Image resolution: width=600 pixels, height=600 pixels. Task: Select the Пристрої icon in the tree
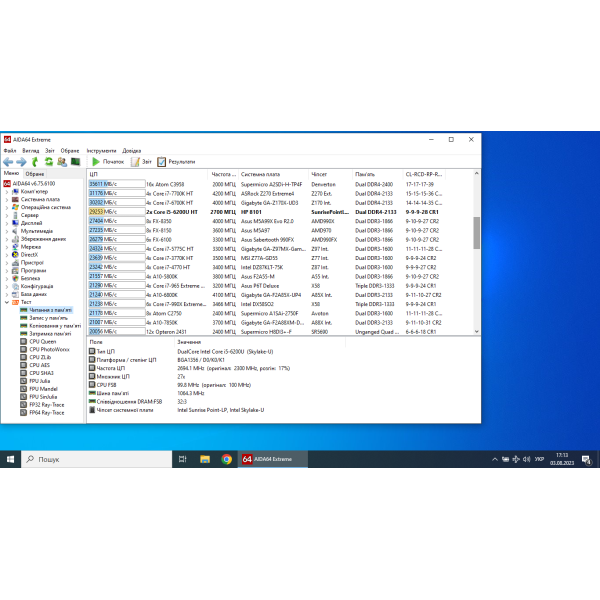[x=15, y=263]
